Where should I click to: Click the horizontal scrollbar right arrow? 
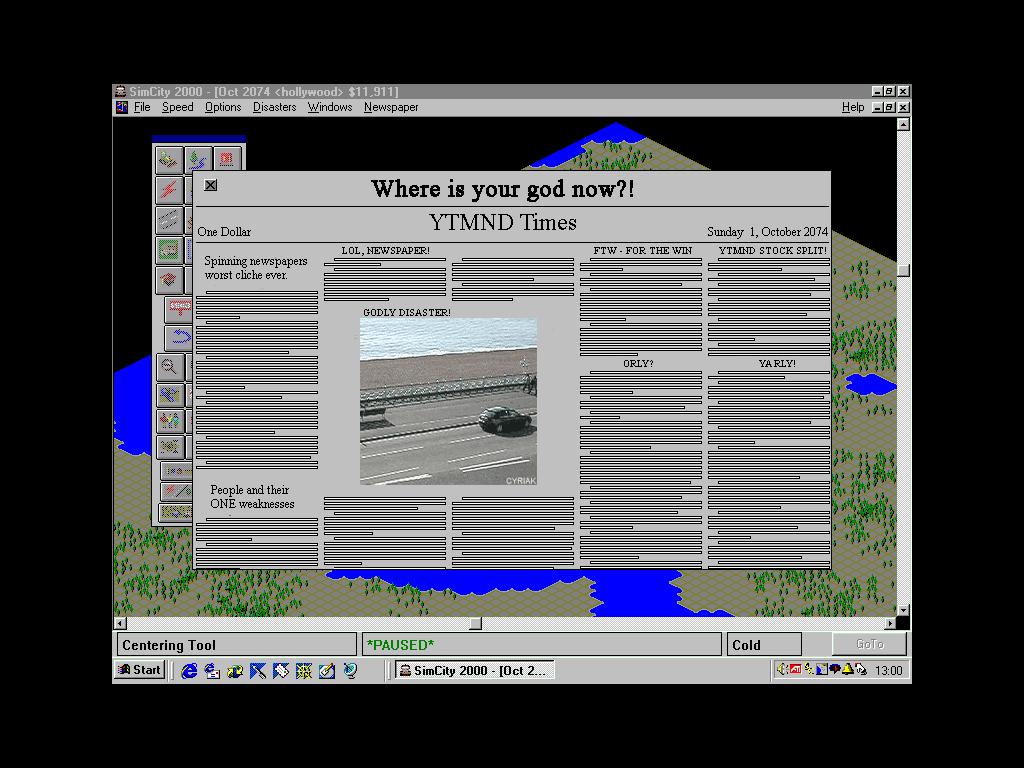[889, 624]
